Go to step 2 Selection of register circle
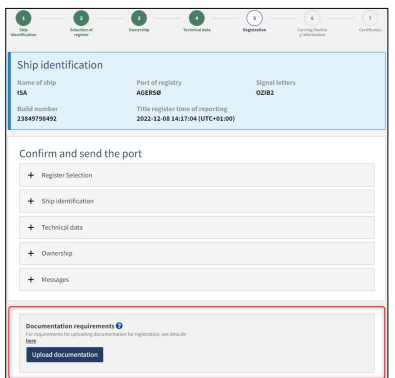This screenshot has width=395, height=378. point(81,18)
